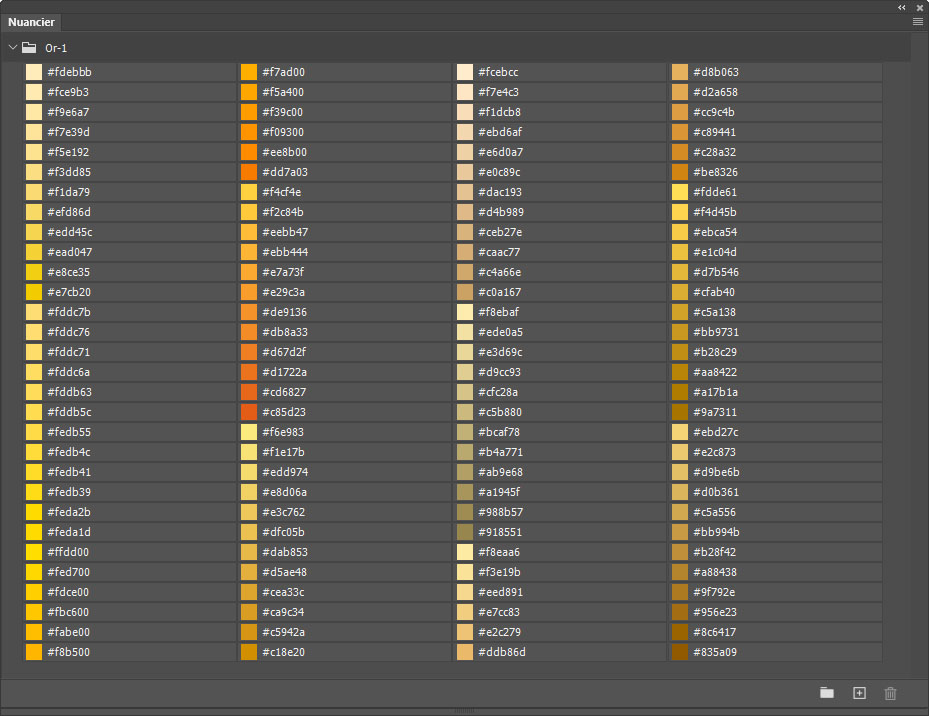Choose the #f4d45b swatch

[x=680, y=212]
